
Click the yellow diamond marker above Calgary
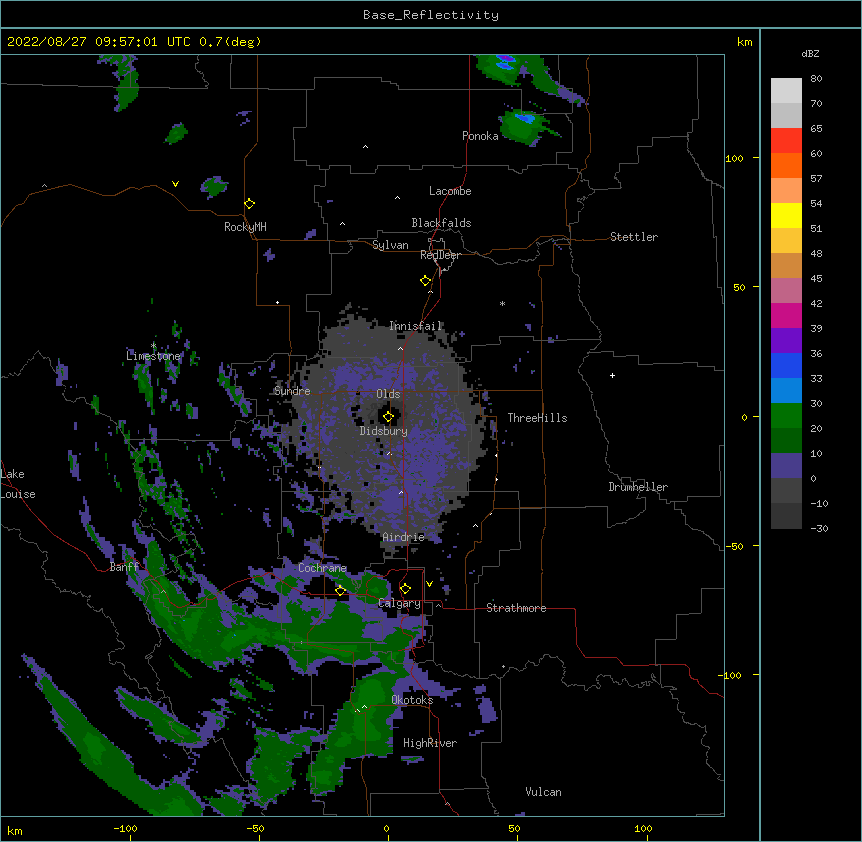pos(405,589)
